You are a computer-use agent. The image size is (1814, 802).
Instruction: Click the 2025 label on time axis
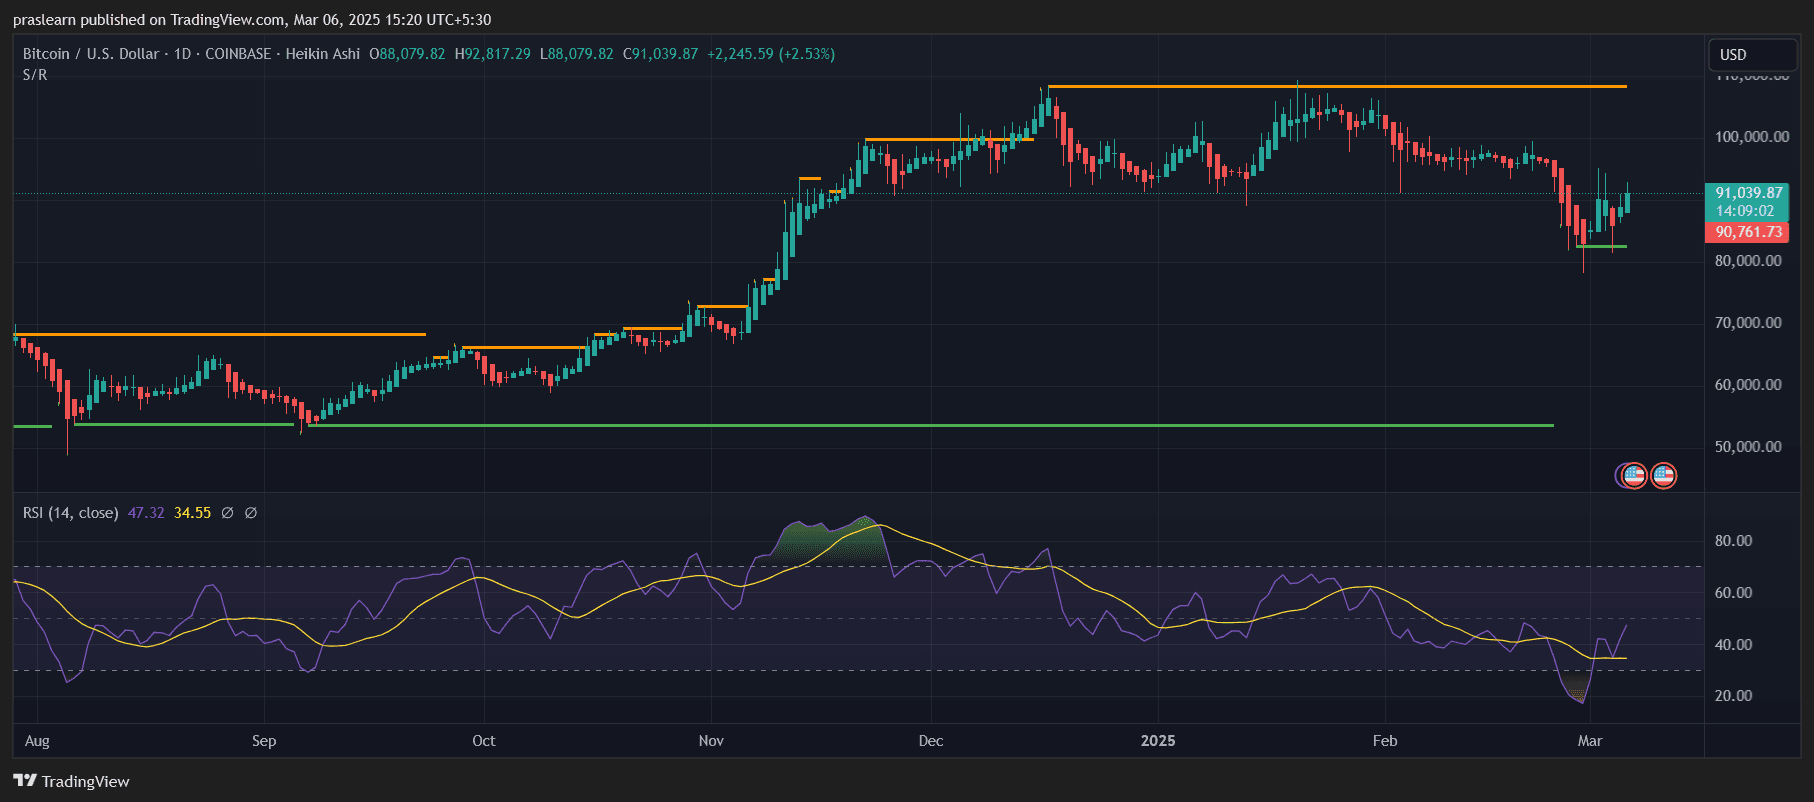point(1158,741)
